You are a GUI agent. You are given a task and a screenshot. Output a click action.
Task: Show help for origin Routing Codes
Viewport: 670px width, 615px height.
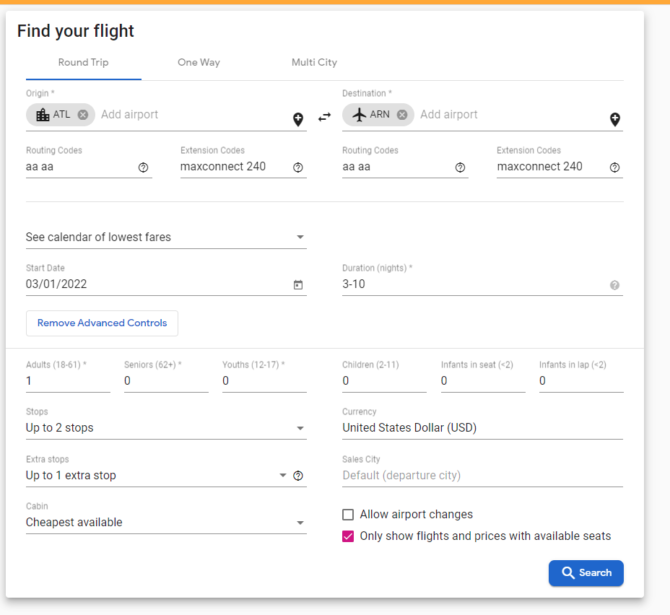143,168
